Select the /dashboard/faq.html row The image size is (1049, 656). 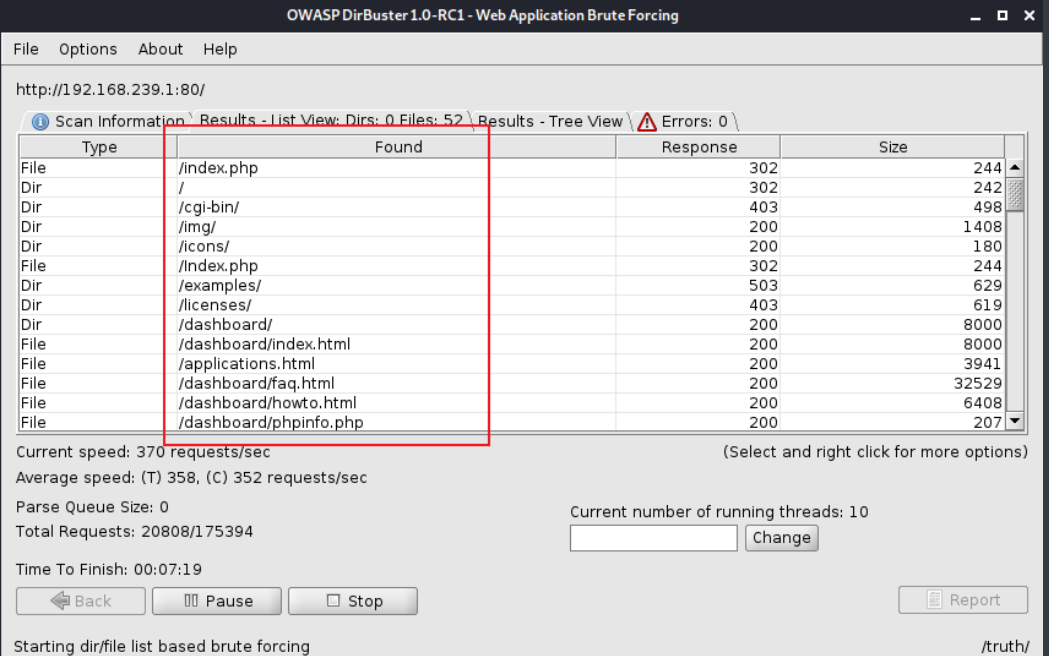[x=512, y=383]
